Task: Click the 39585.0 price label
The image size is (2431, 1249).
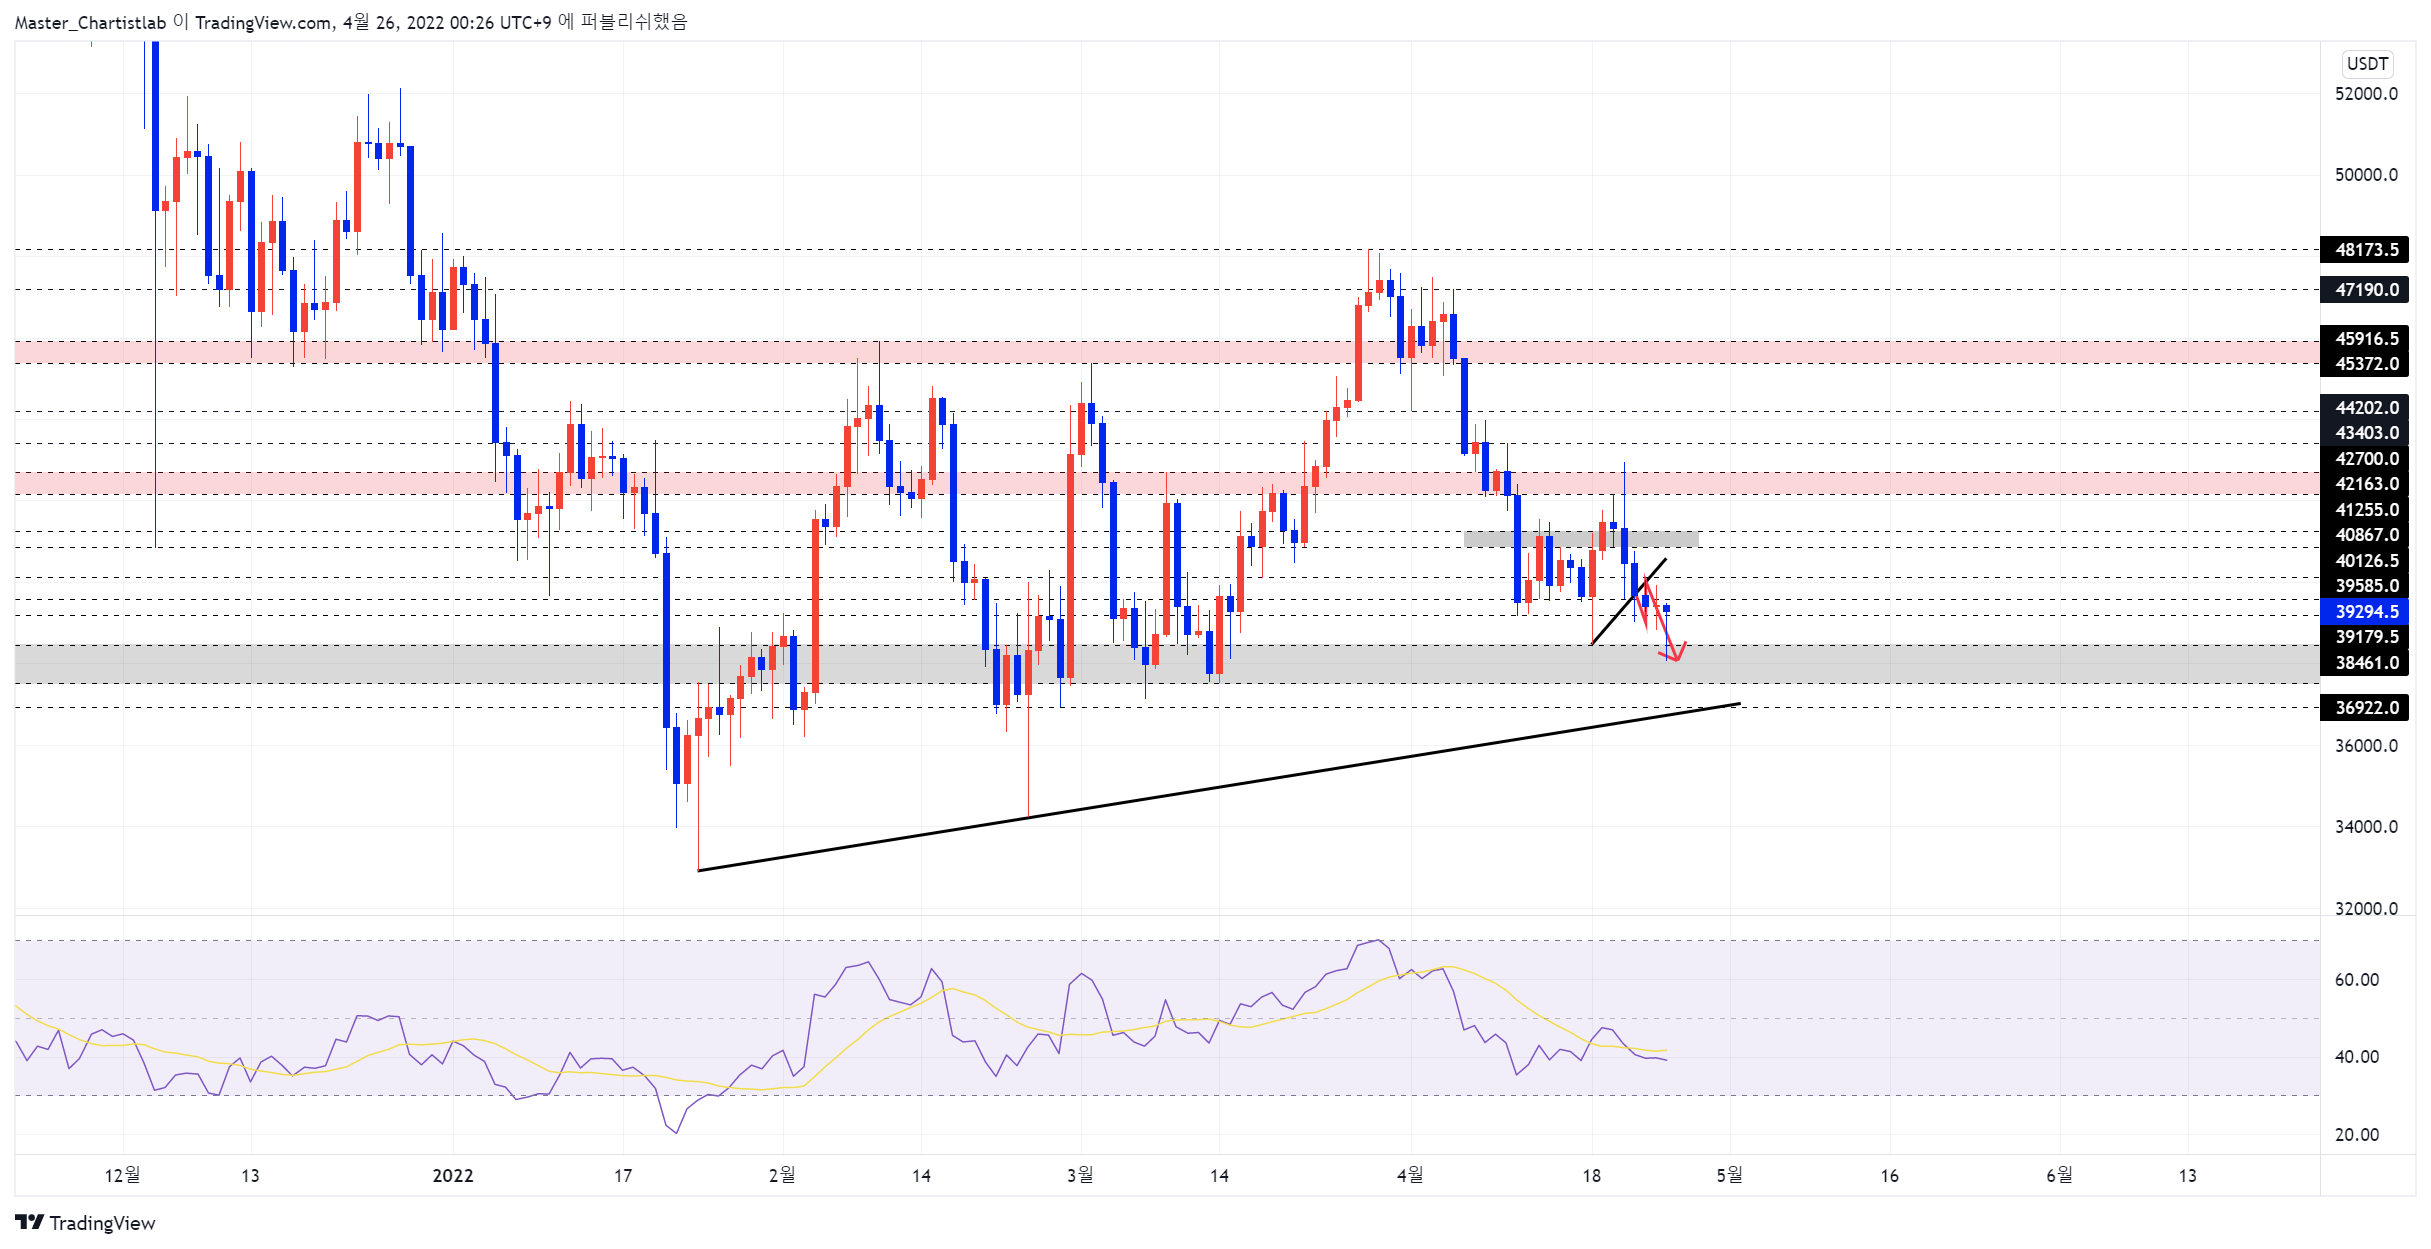Action: [2365, 586]
